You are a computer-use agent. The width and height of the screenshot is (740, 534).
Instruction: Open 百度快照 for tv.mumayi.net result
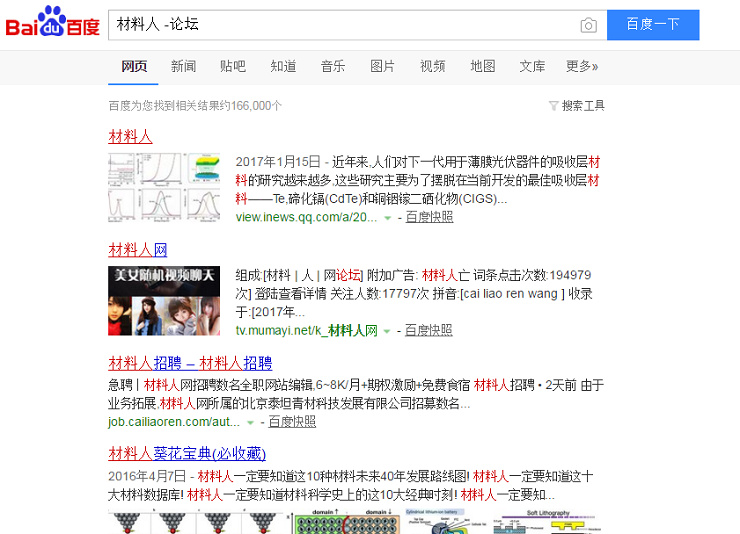click(429, 330)
